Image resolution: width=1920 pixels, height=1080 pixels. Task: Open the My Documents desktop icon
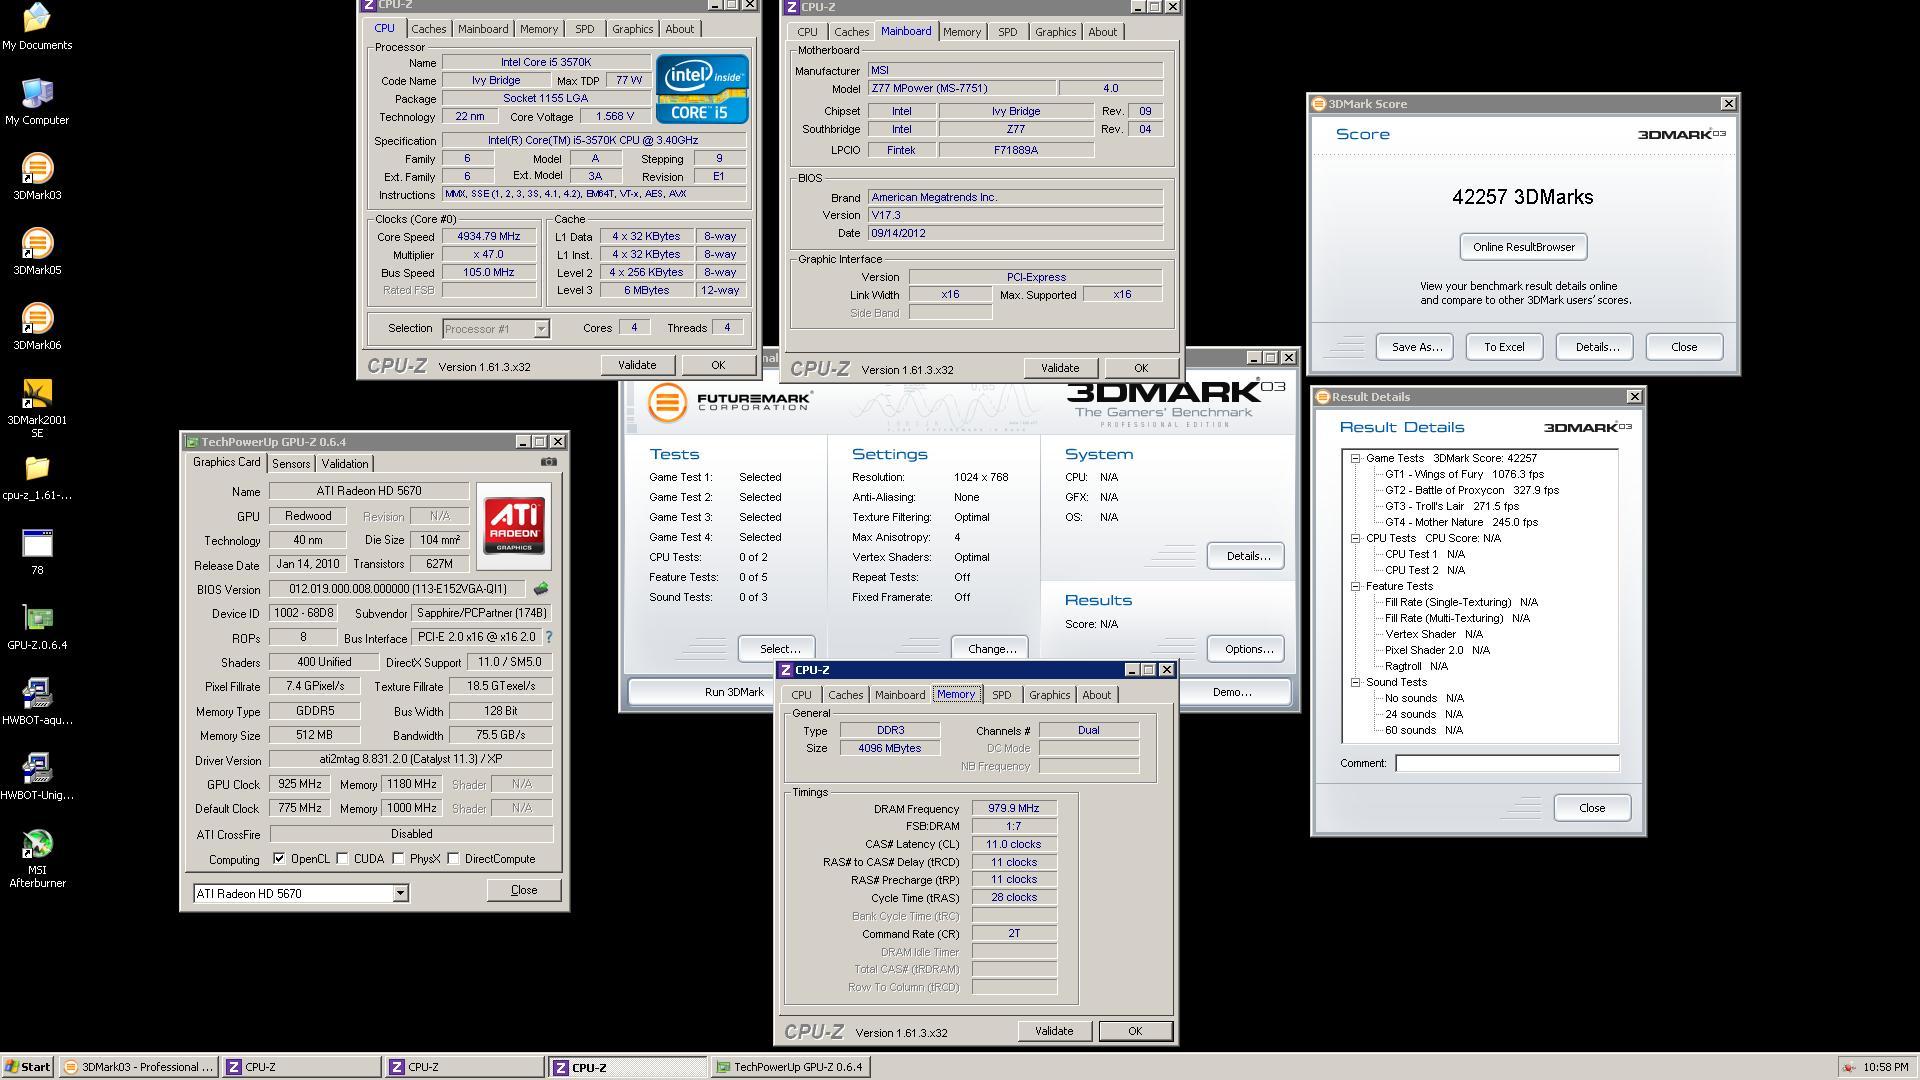[37, 26]
